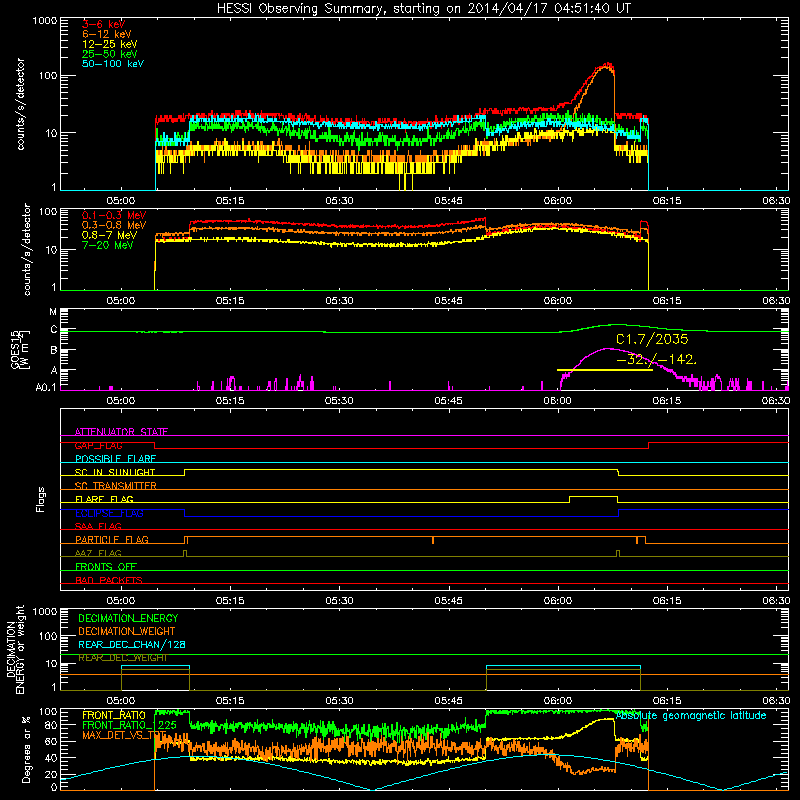
Task: Select the SC_IN_SUNLIGHT flag label
Action: (115, 472)
